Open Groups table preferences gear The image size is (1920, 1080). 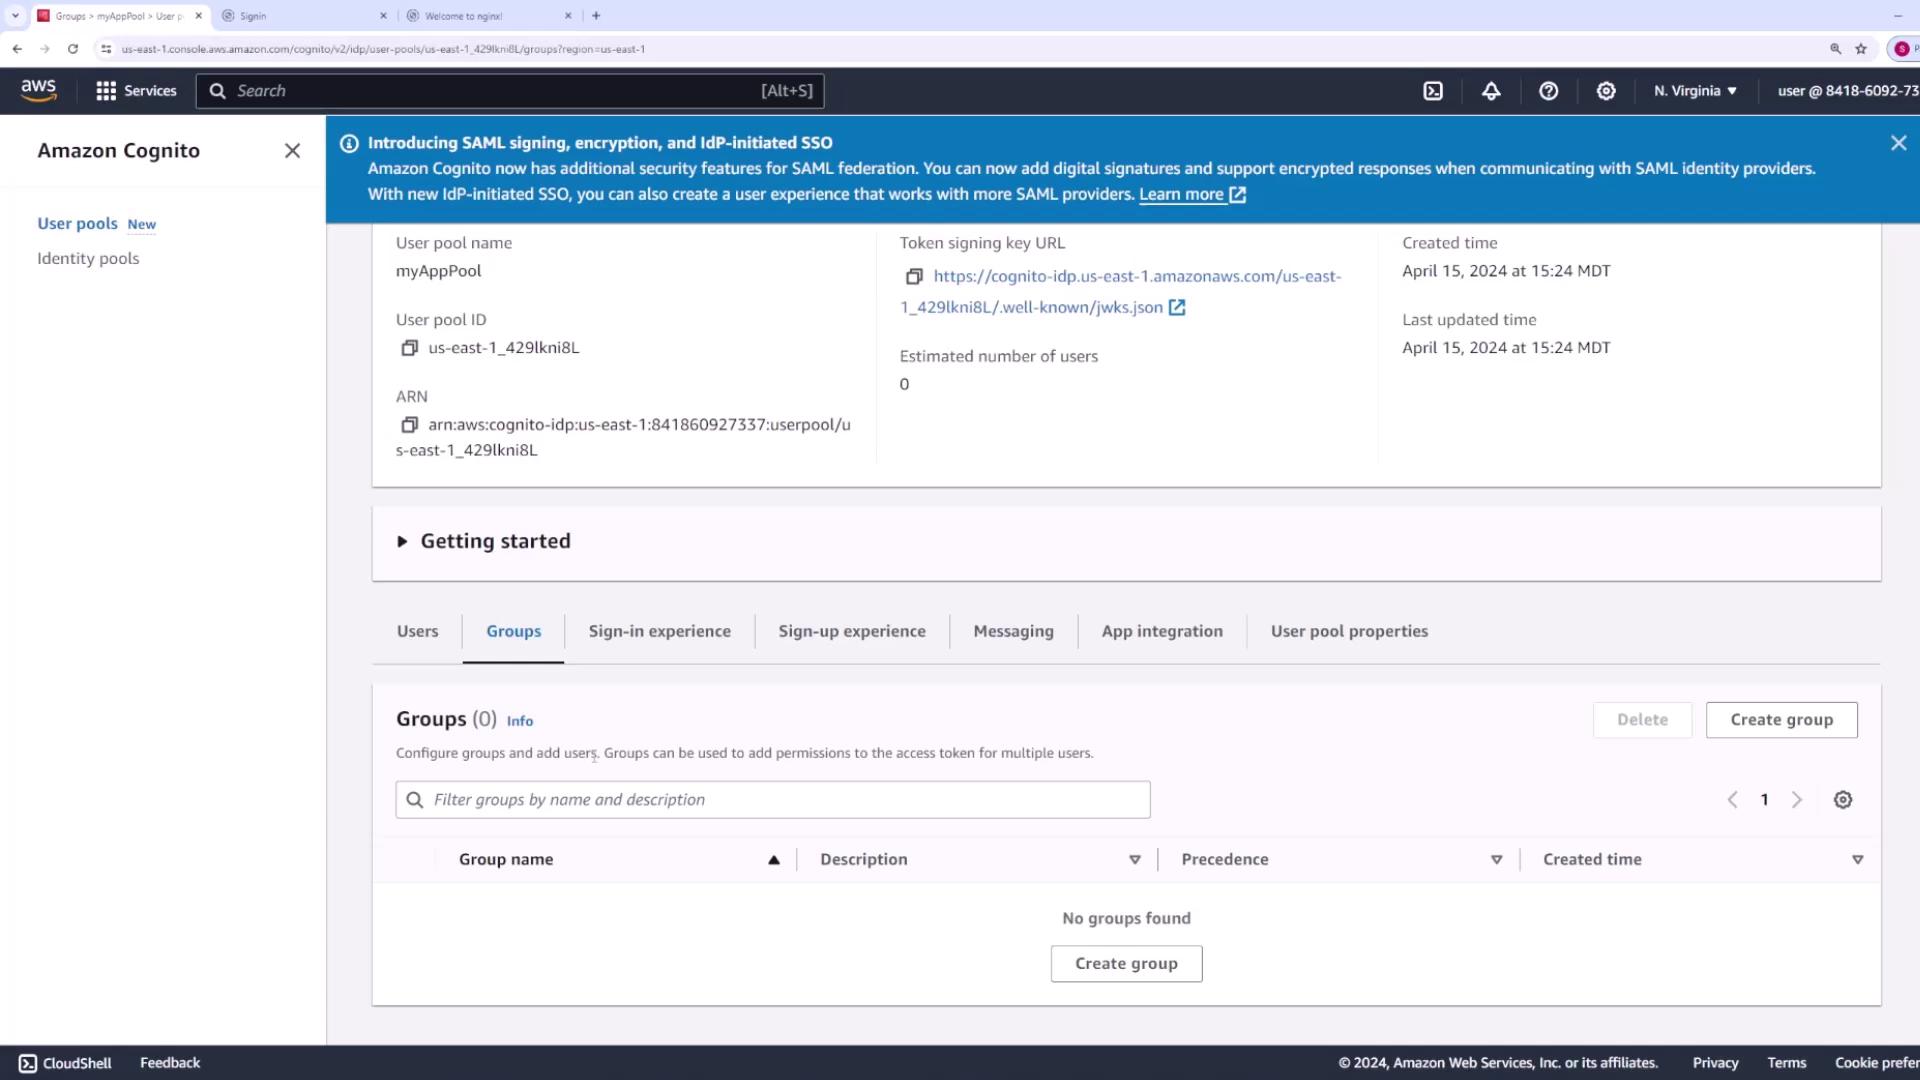pos(1843,800)
